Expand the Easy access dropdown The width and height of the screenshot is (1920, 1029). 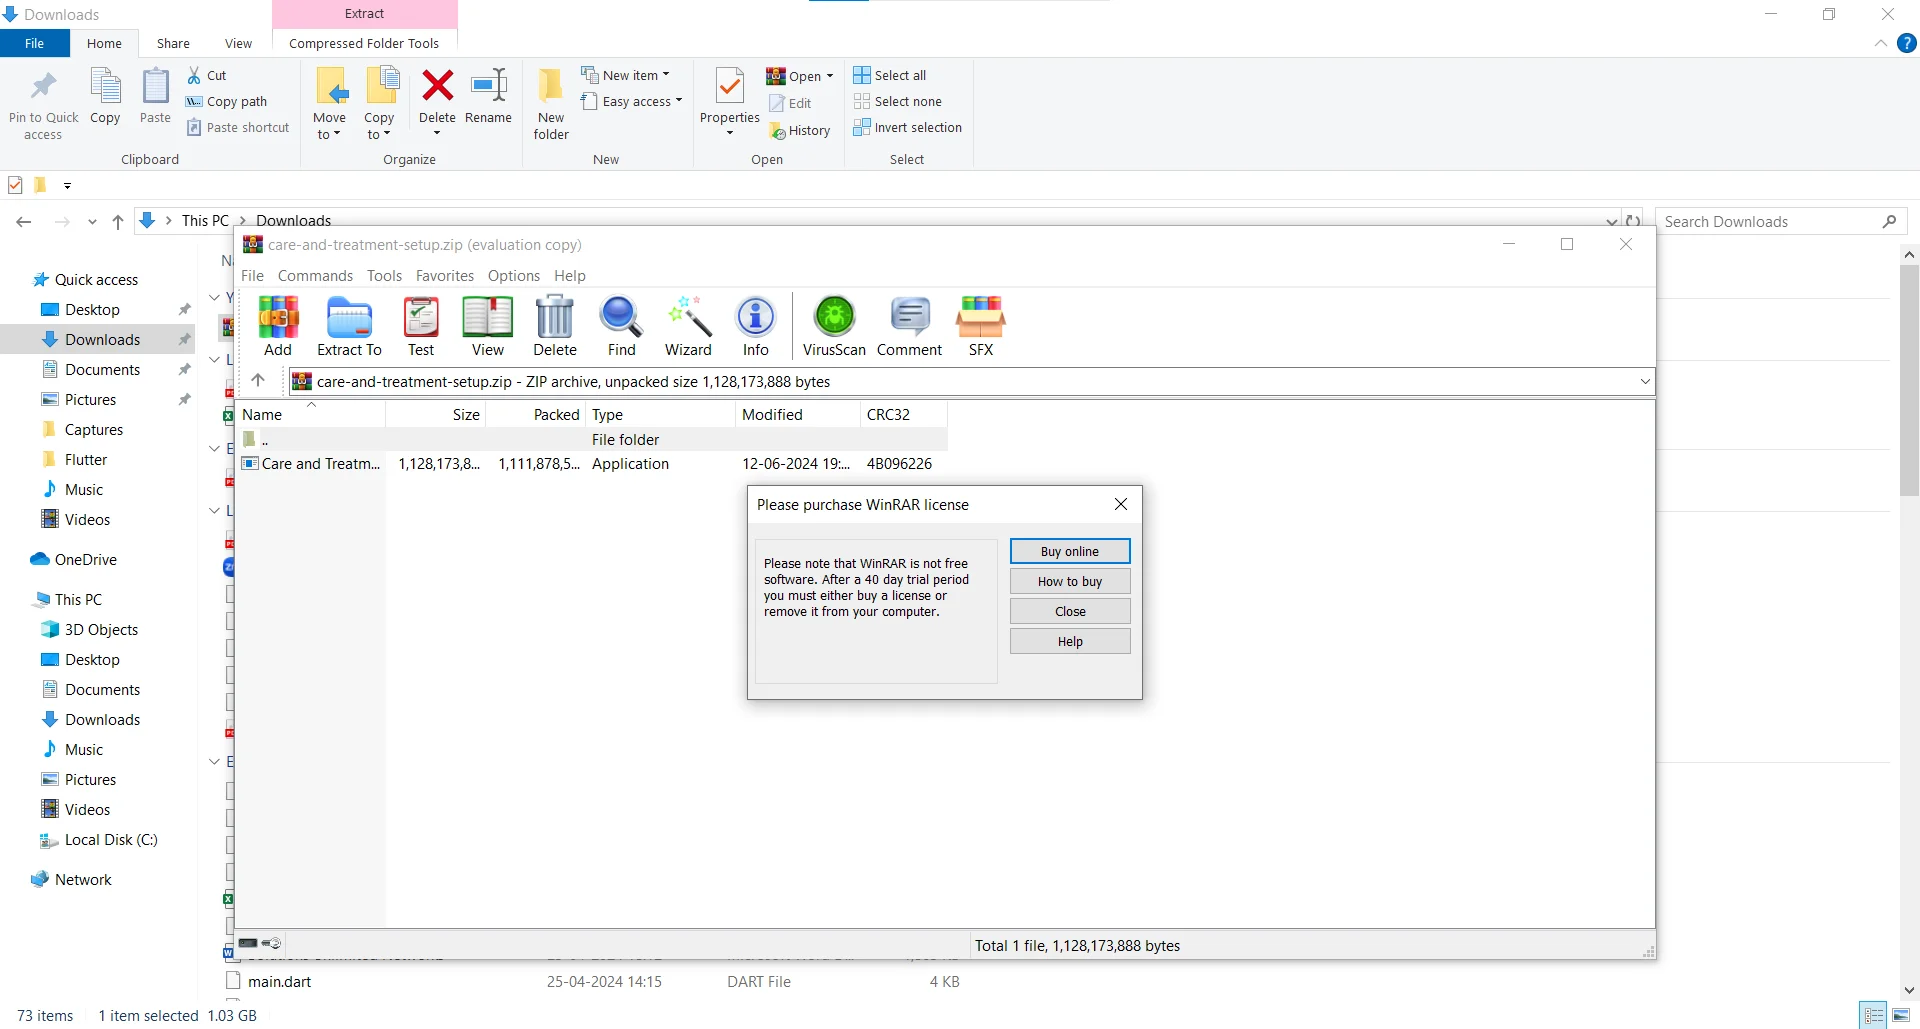click(679, 101)
